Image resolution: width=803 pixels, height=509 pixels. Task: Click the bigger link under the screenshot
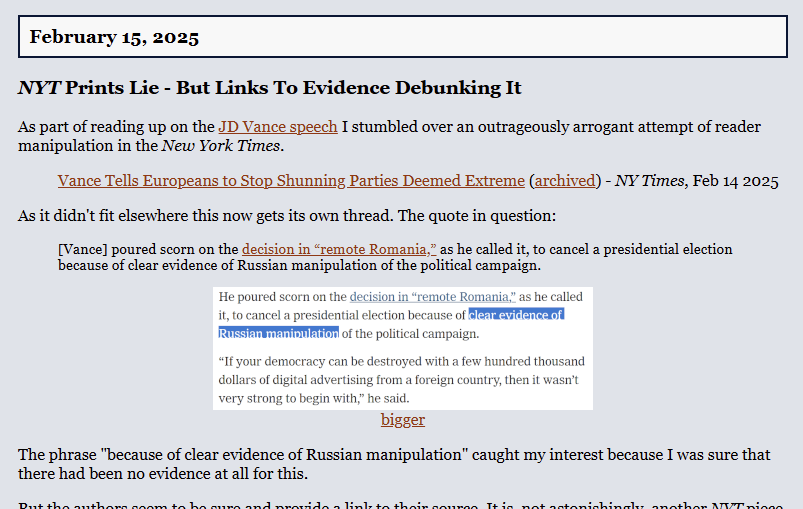(403, 420)
